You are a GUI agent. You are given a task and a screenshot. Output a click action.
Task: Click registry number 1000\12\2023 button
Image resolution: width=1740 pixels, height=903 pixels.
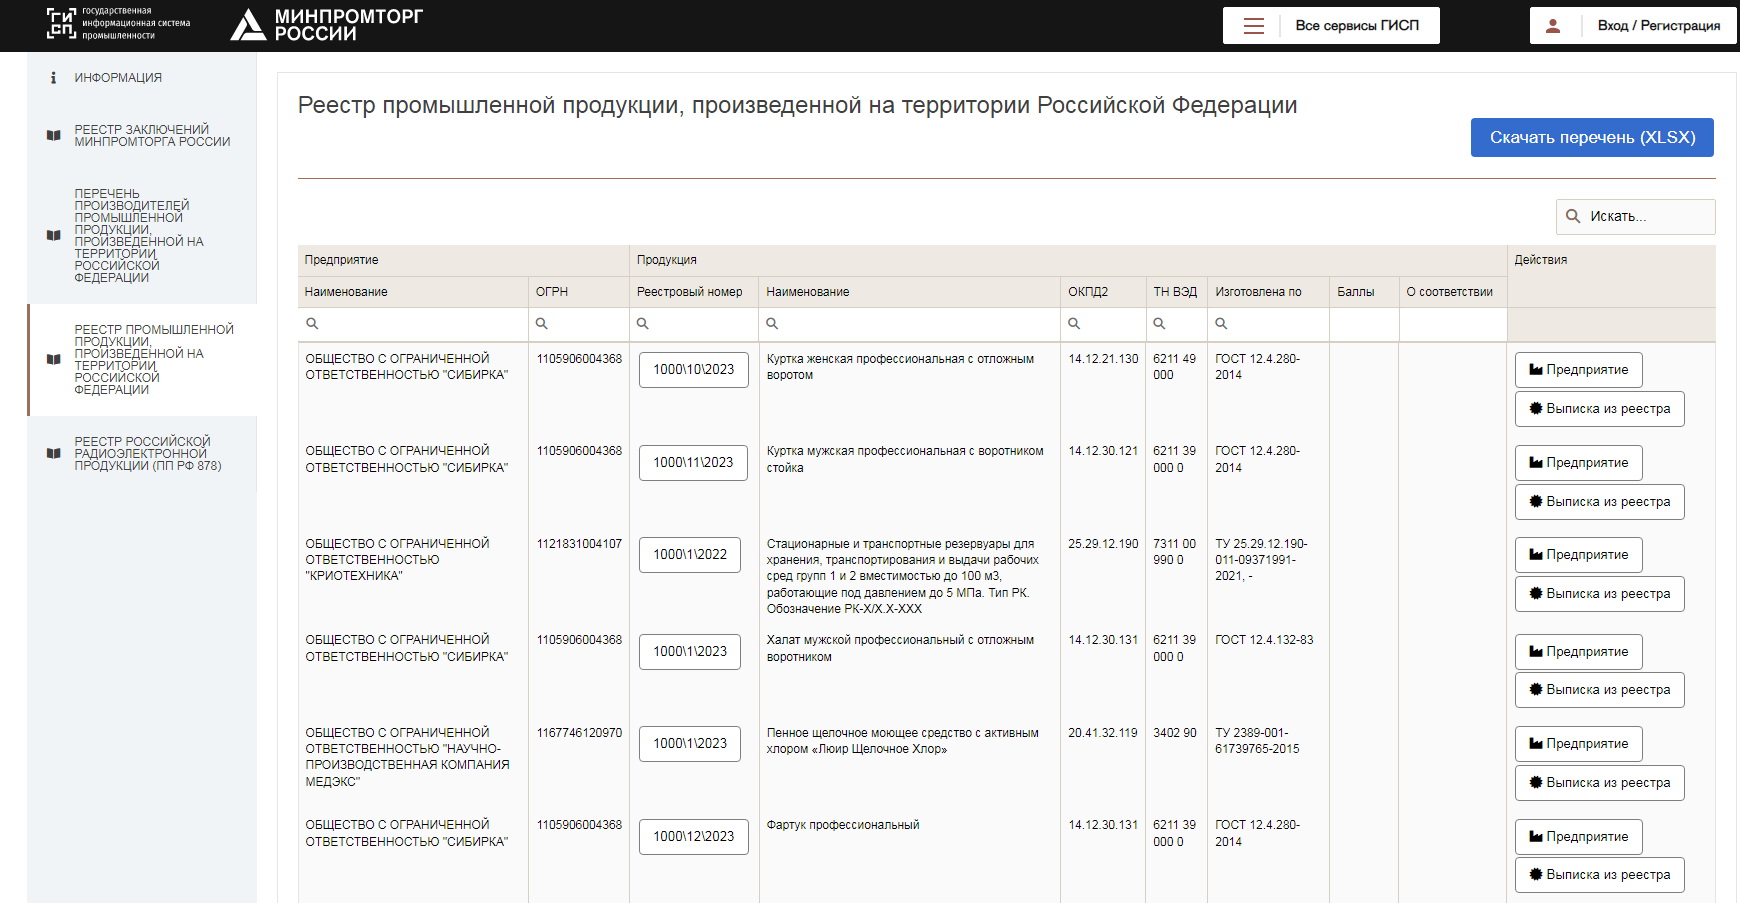point(694,837)
